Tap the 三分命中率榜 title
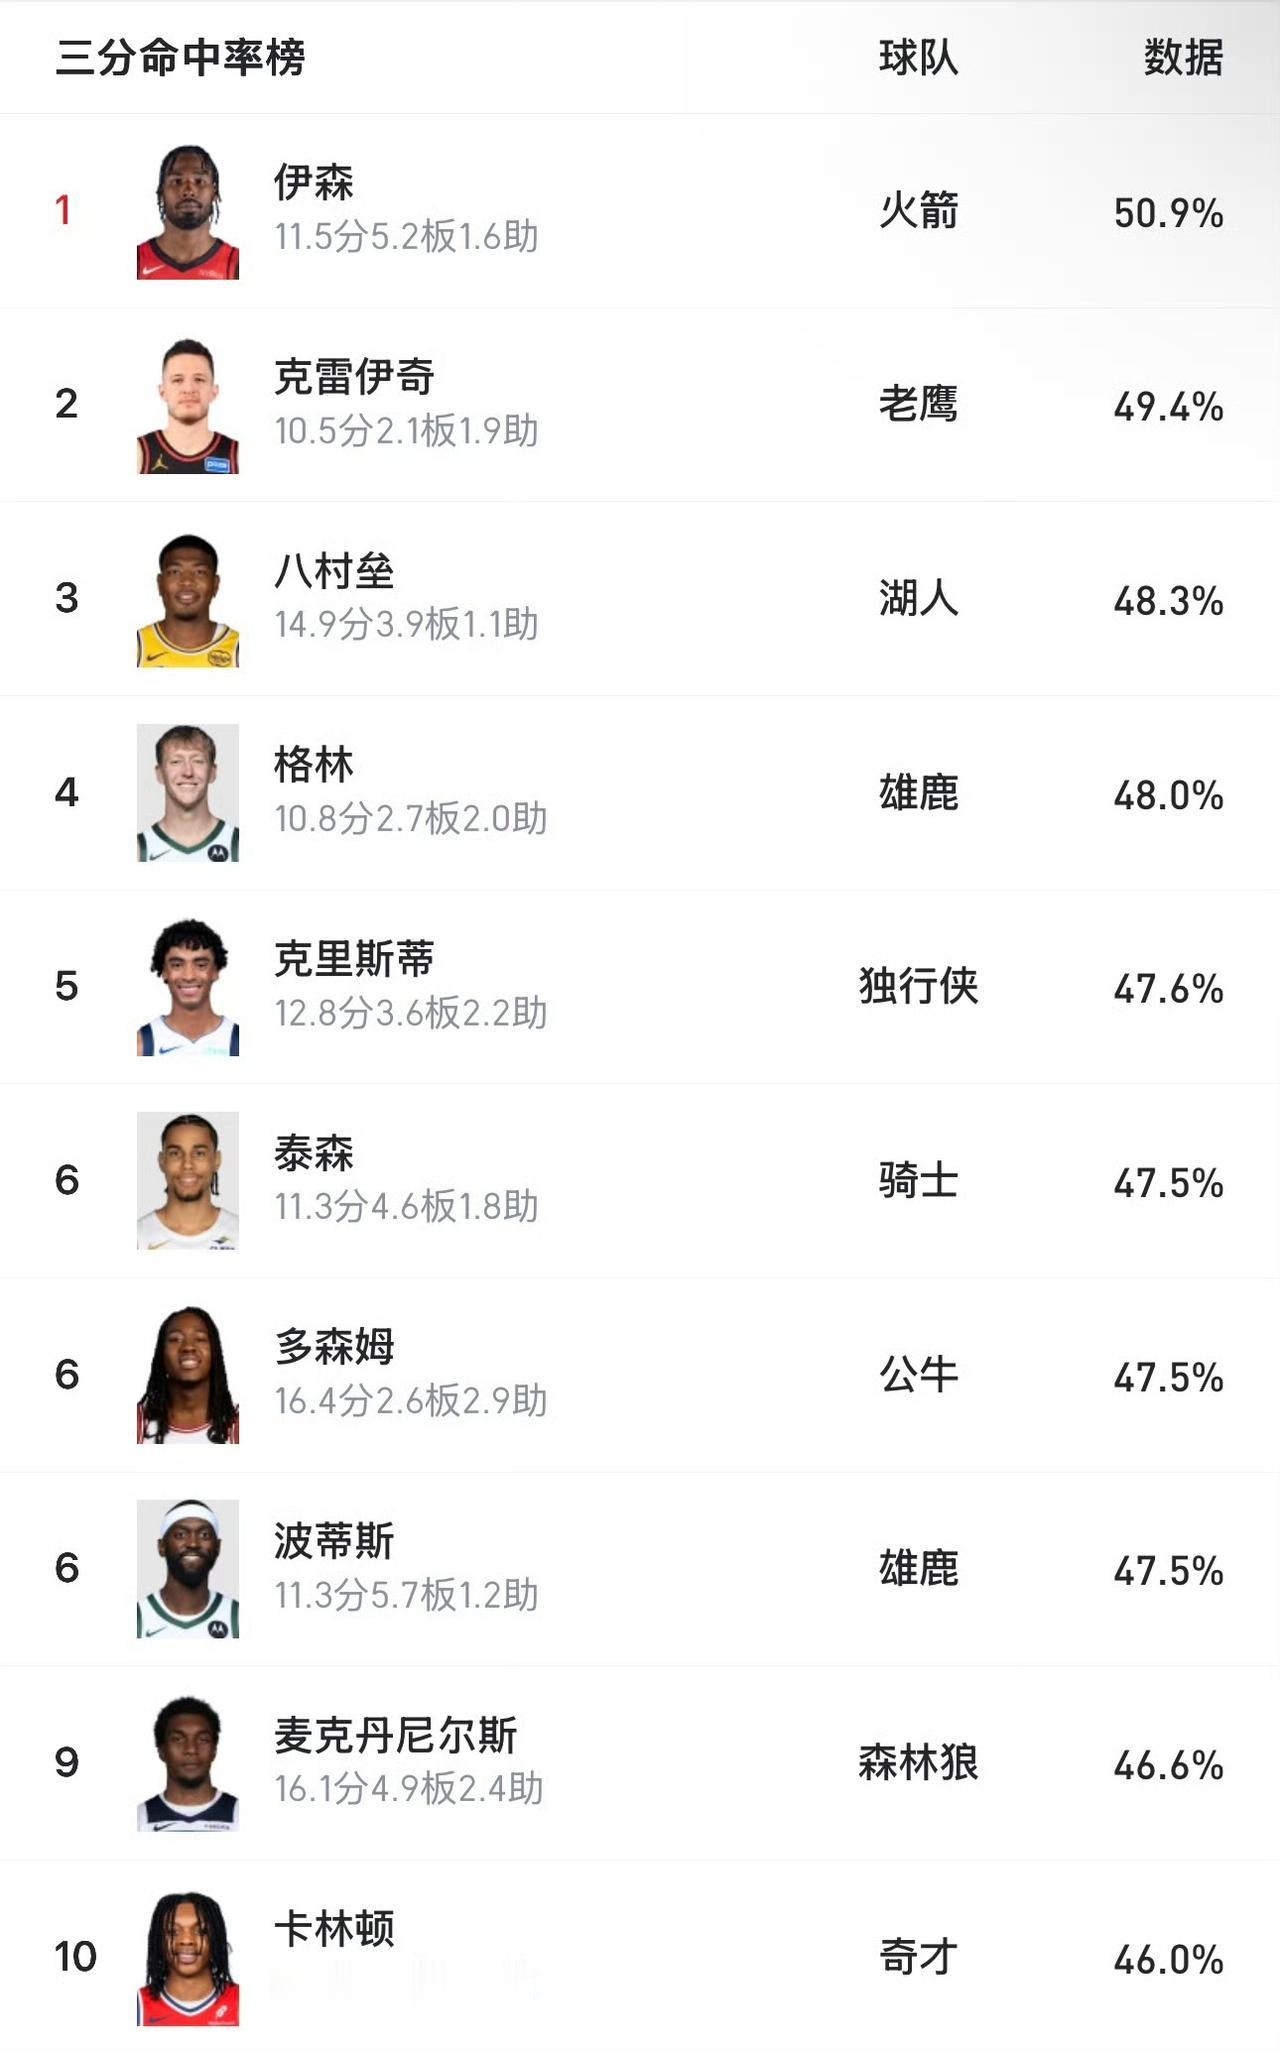Image resolution: width=1280 pixels, height=2051 pixels. pos(180,57)
